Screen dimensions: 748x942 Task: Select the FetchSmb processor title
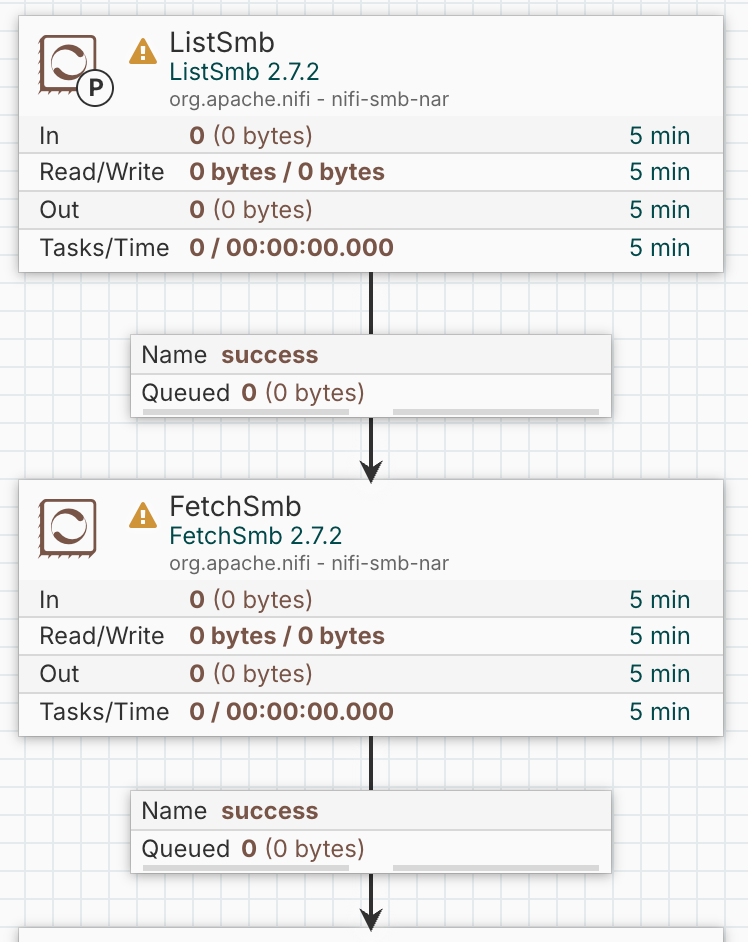[x=235, y=506]
